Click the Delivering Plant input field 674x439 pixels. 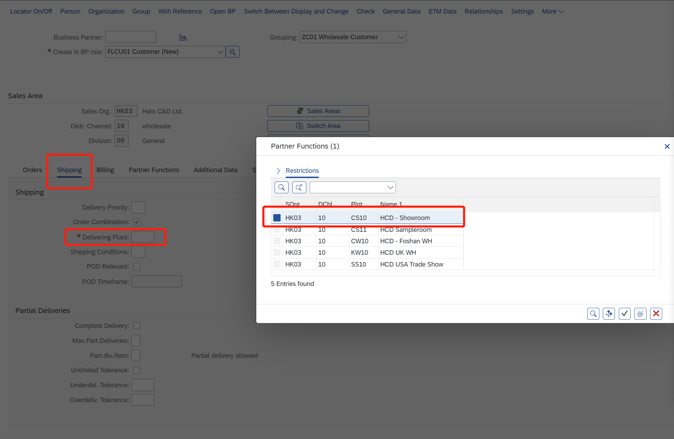[x=142, y=237]
